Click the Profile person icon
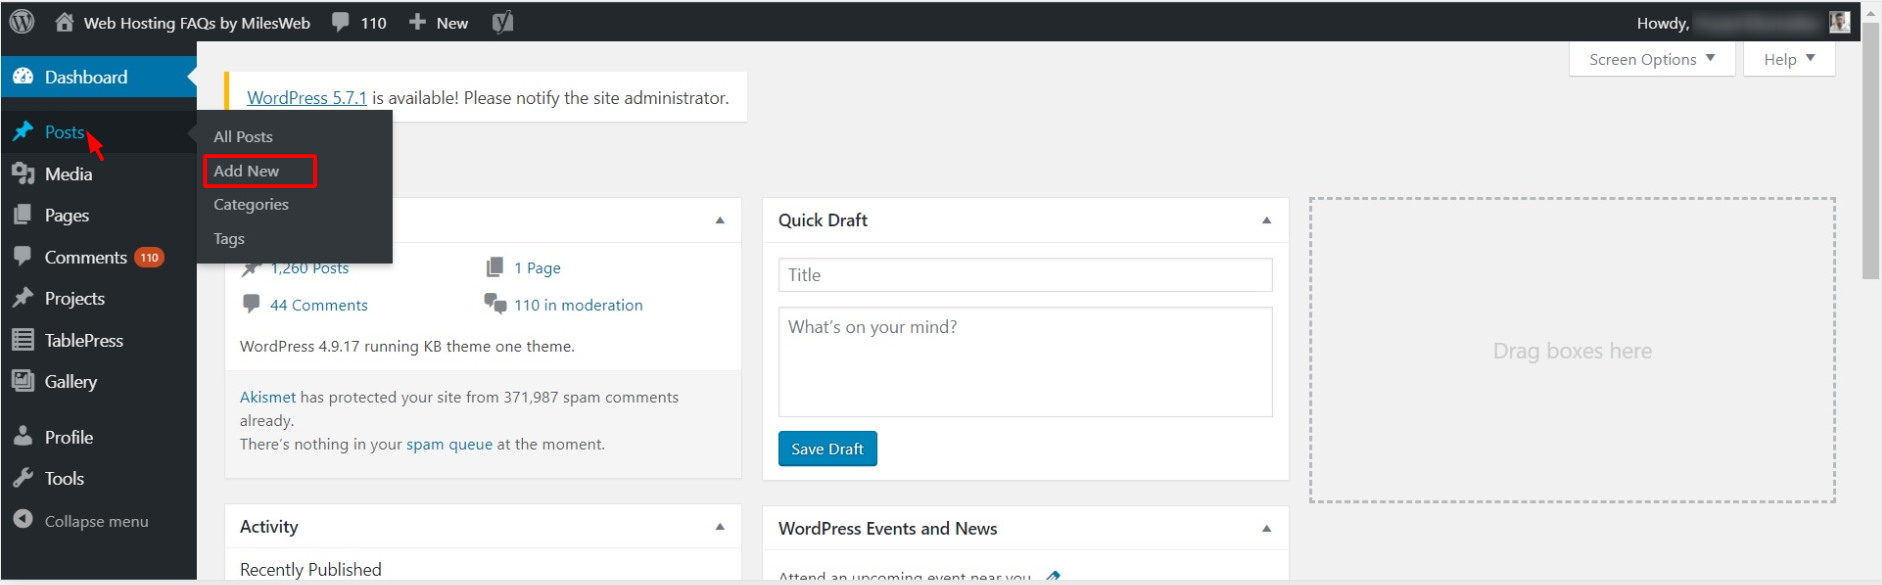The height and width of the screenshot is (585, 1882). (x=23, y=437)
